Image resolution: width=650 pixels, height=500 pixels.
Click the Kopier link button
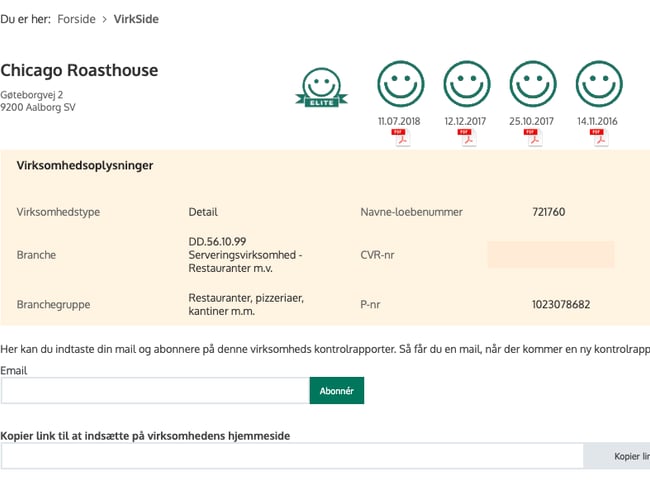tap(616, 456)
